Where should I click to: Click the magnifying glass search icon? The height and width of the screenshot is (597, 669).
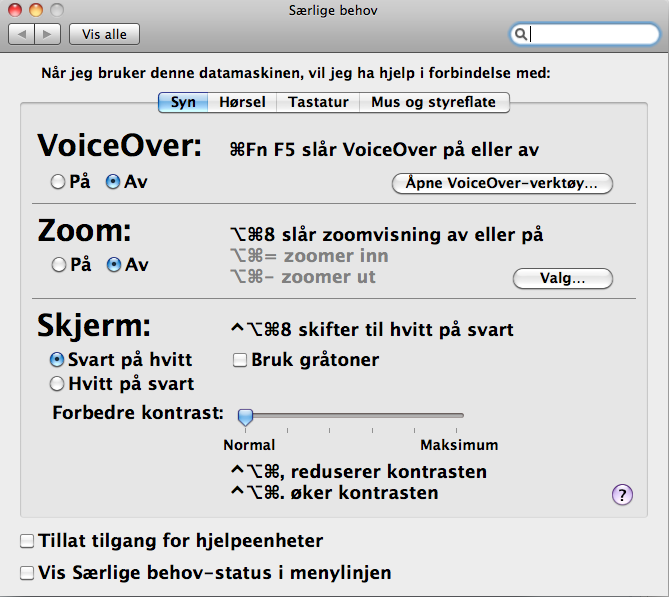520,34
